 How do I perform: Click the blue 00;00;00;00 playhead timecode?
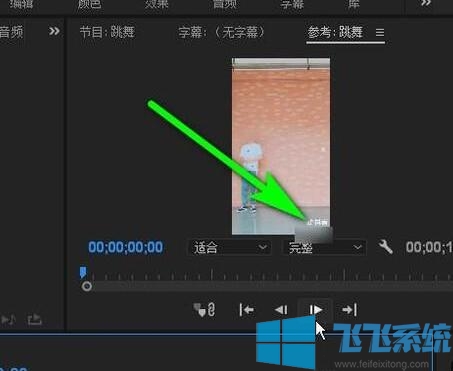click(x=125, y=247)
